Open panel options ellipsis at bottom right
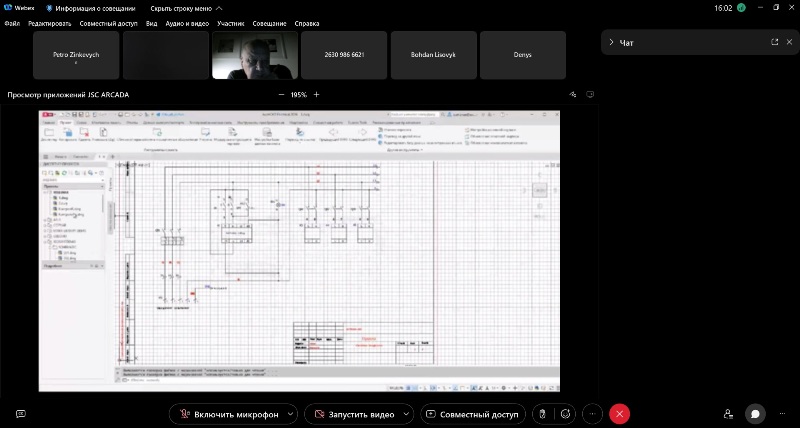The width and height of the screenshot is (800, 428). 782,414
